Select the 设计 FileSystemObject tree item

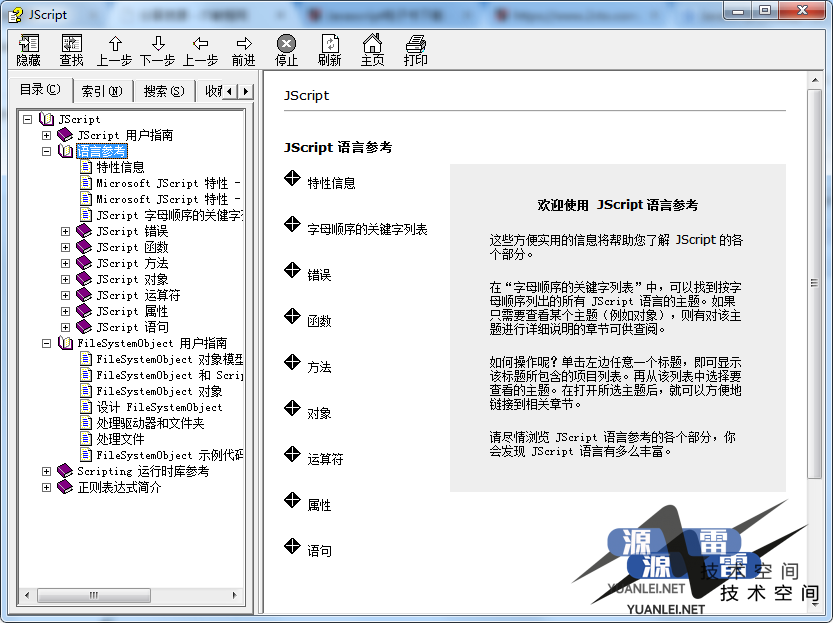pos(159,407)
